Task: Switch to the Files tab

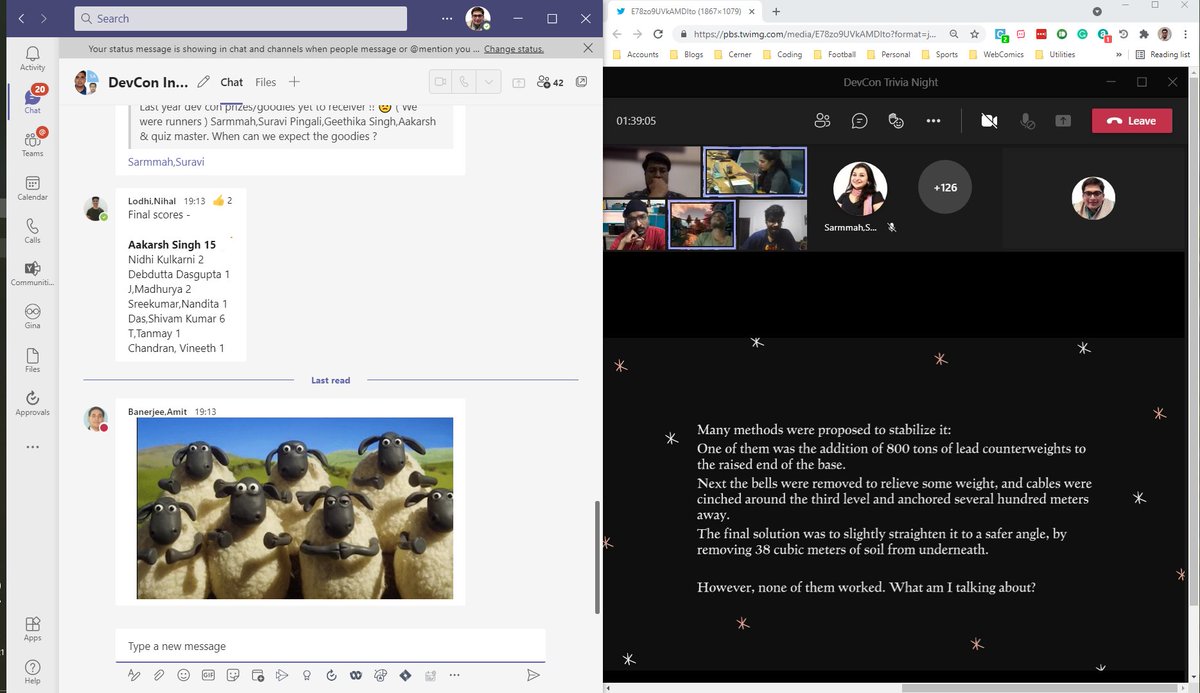Action: pyautogui.click(x=265, y=82)
